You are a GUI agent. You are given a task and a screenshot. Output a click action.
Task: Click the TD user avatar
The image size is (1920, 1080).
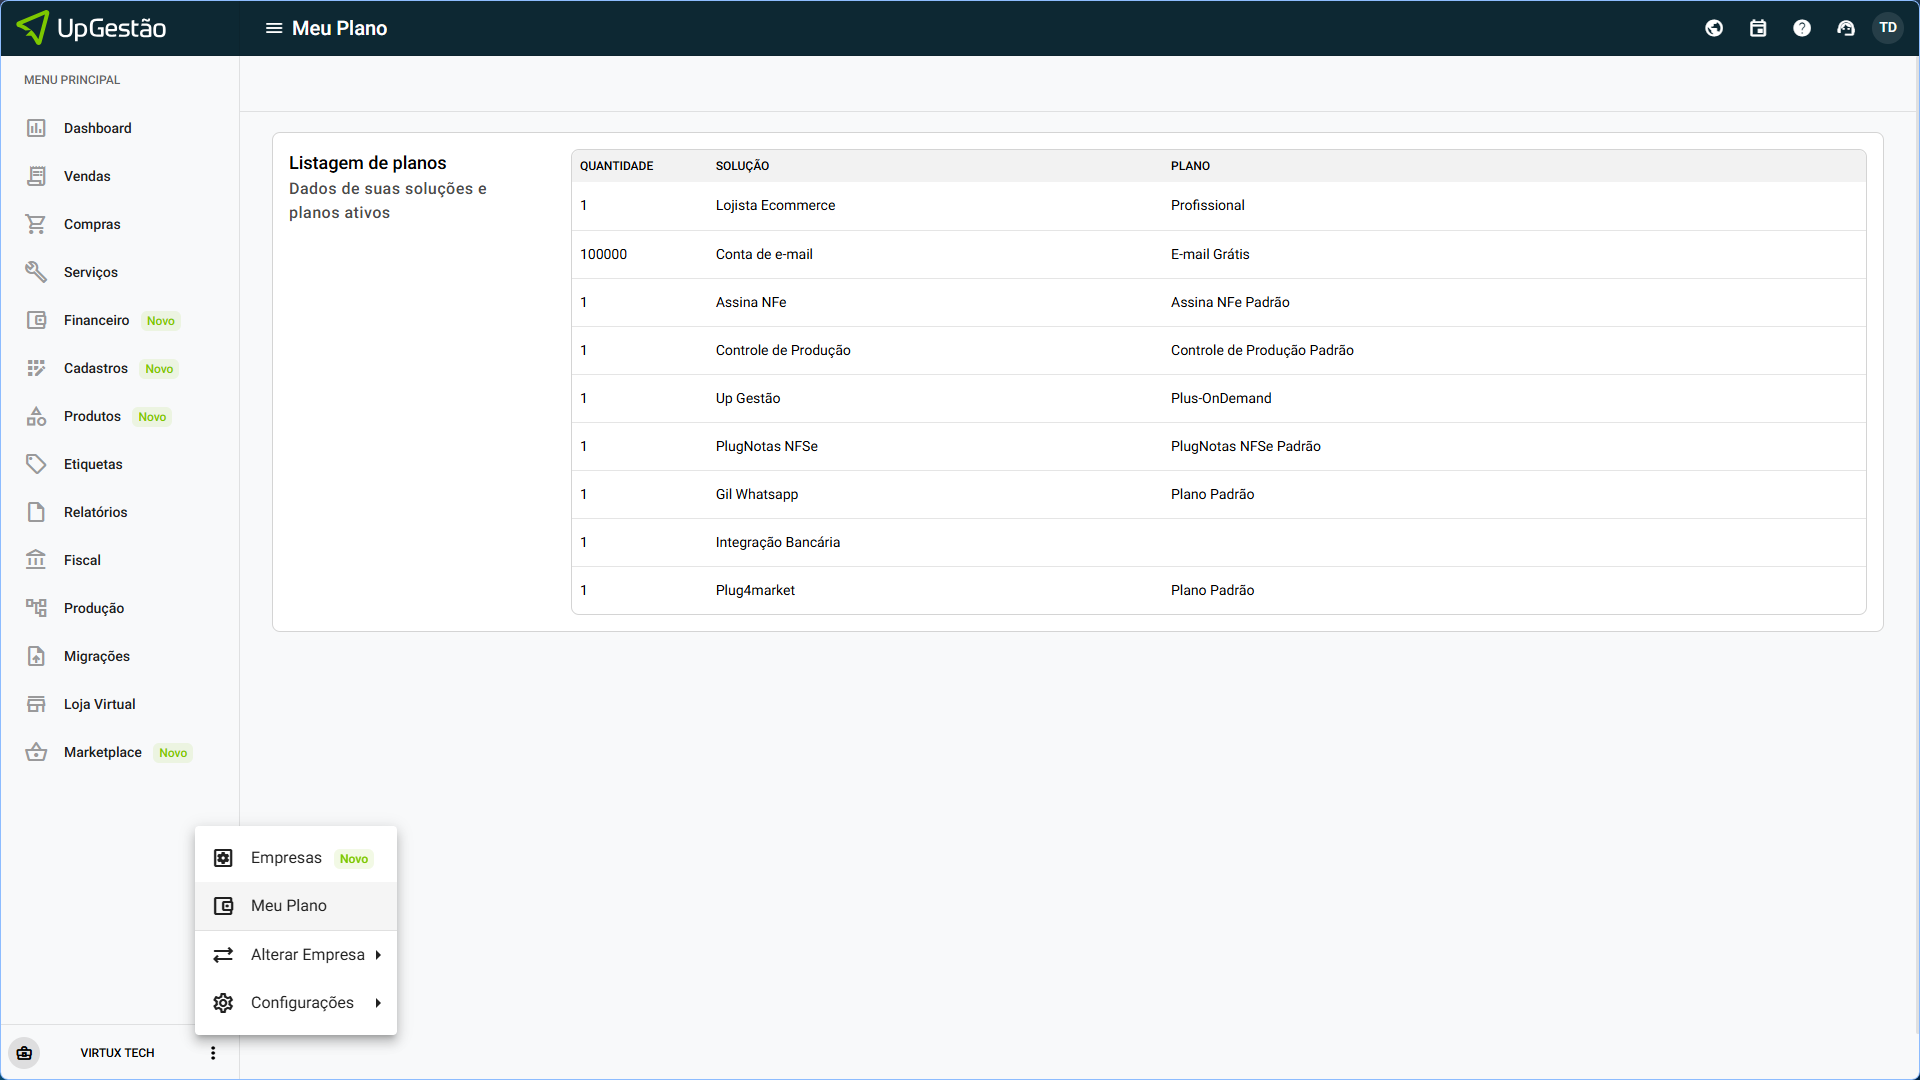(x=1888, y=28)
